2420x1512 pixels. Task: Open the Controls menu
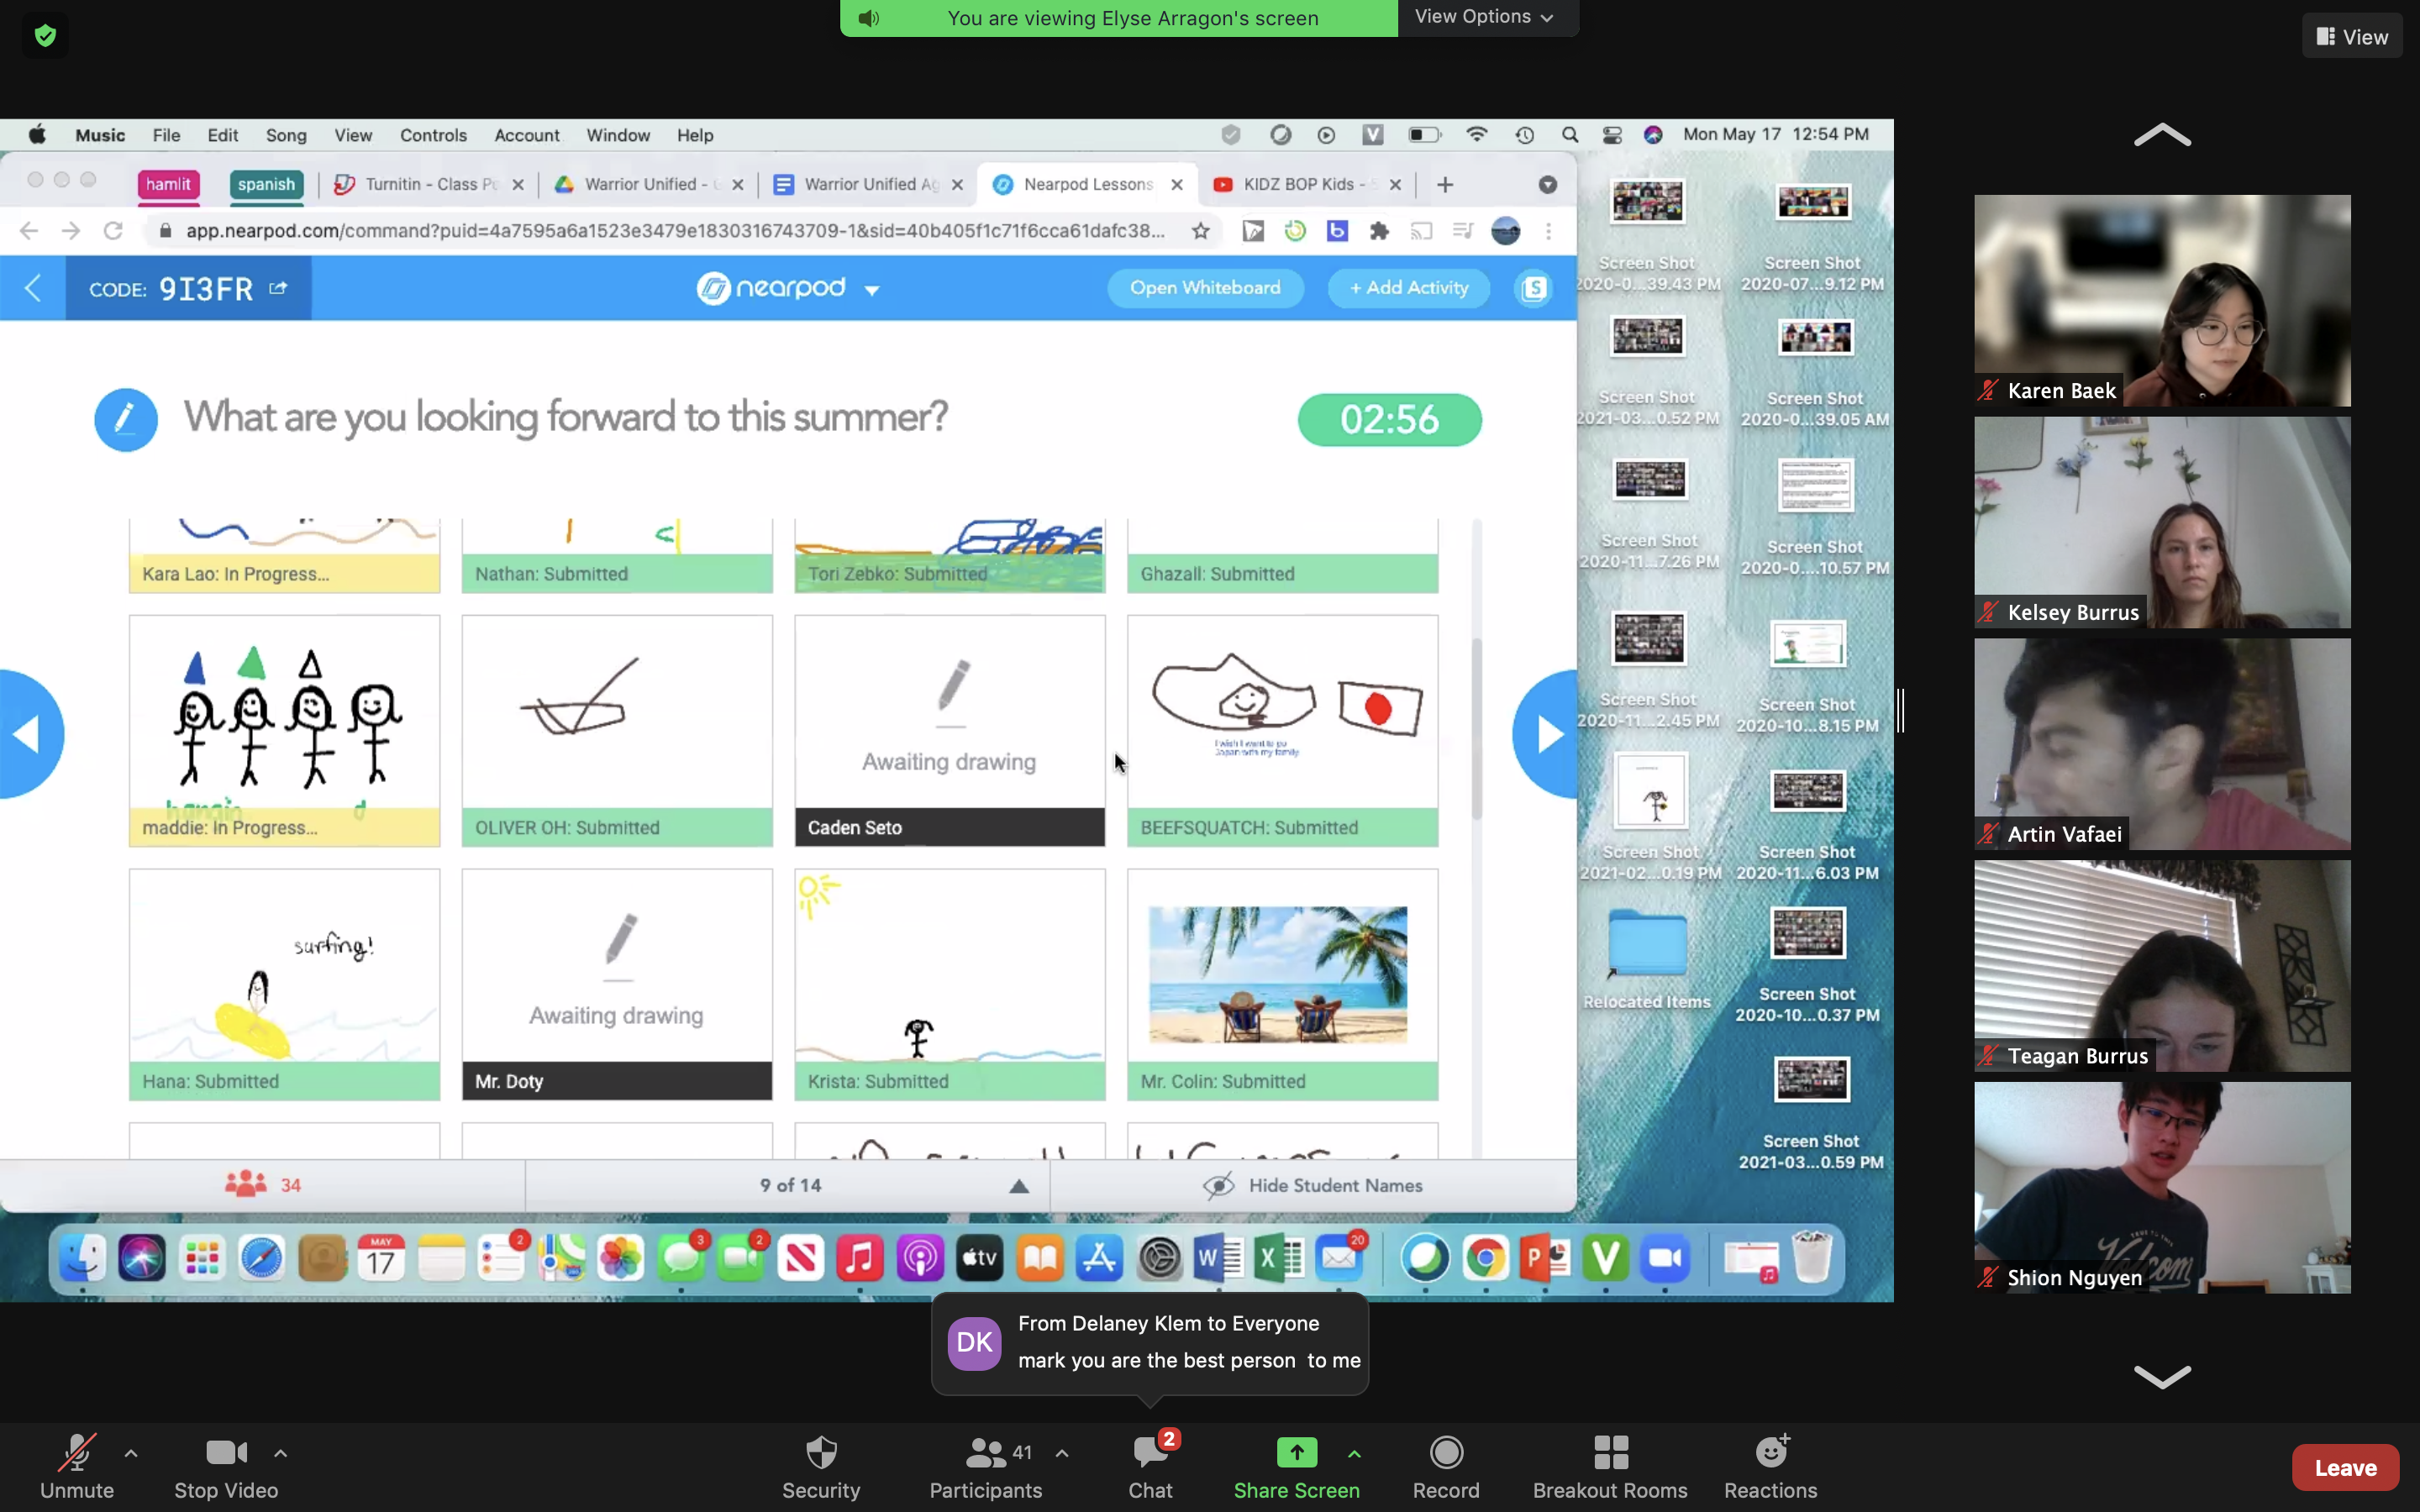point(433,135)
